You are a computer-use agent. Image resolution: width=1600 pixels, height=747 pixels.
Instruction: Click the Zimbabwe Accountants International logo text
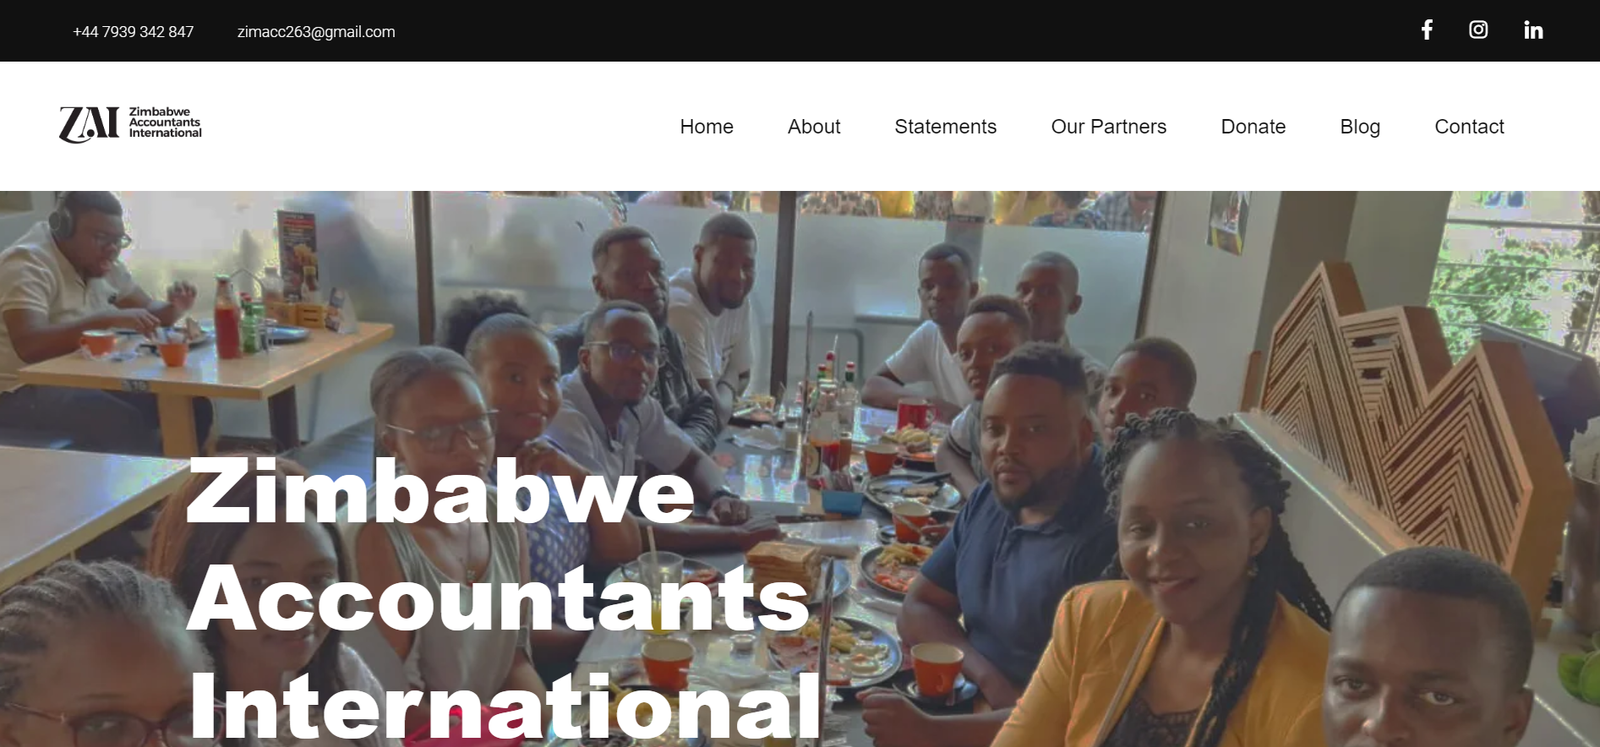pos(165,122)
